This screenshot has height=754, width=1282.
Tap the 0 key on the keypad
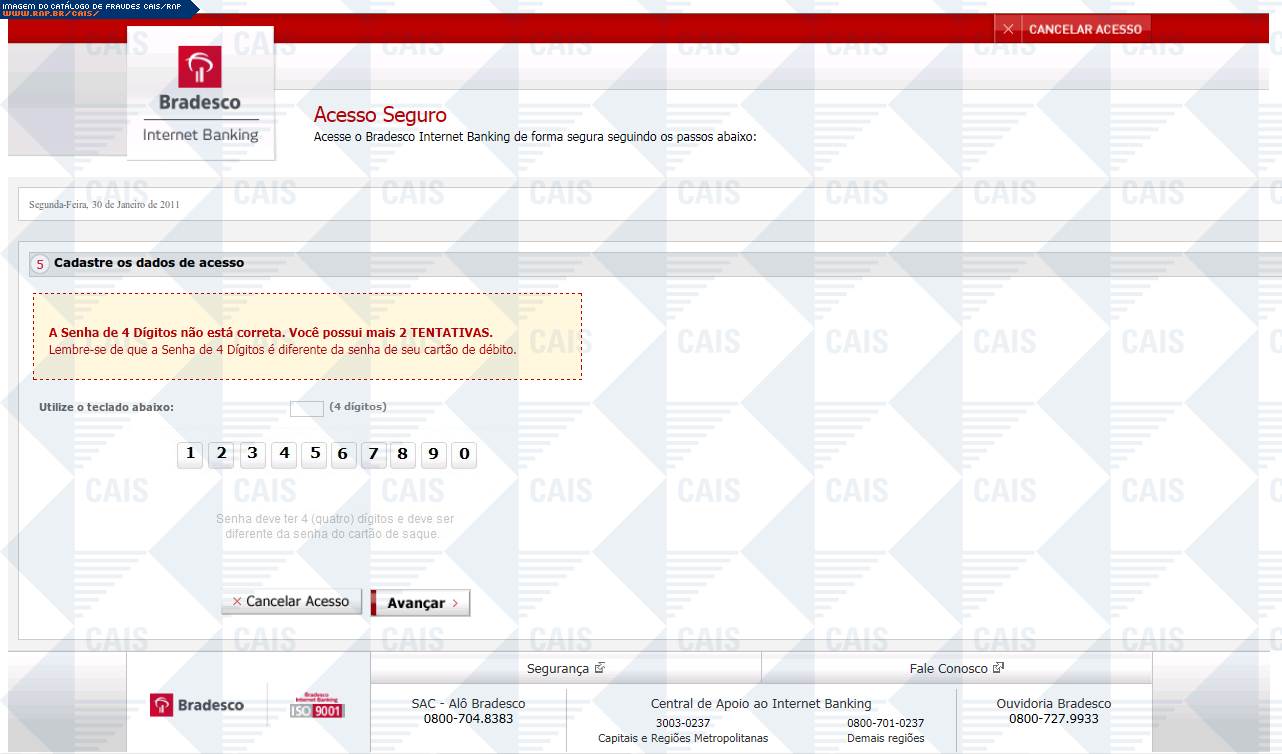pos(463,455)
